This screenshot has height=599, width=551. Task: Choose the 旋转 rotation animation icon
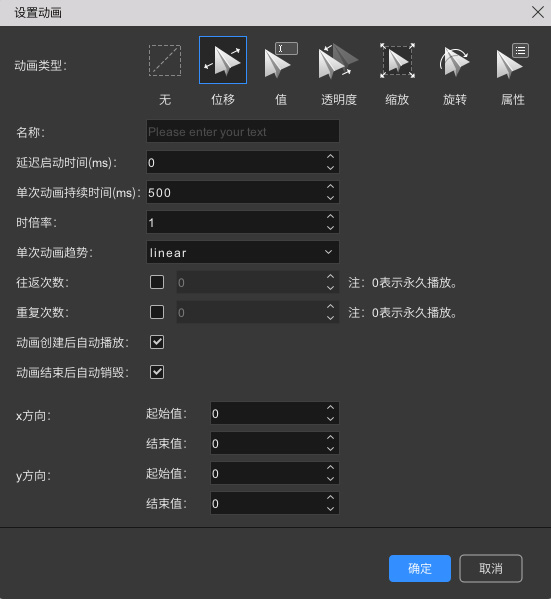(454, 61)
